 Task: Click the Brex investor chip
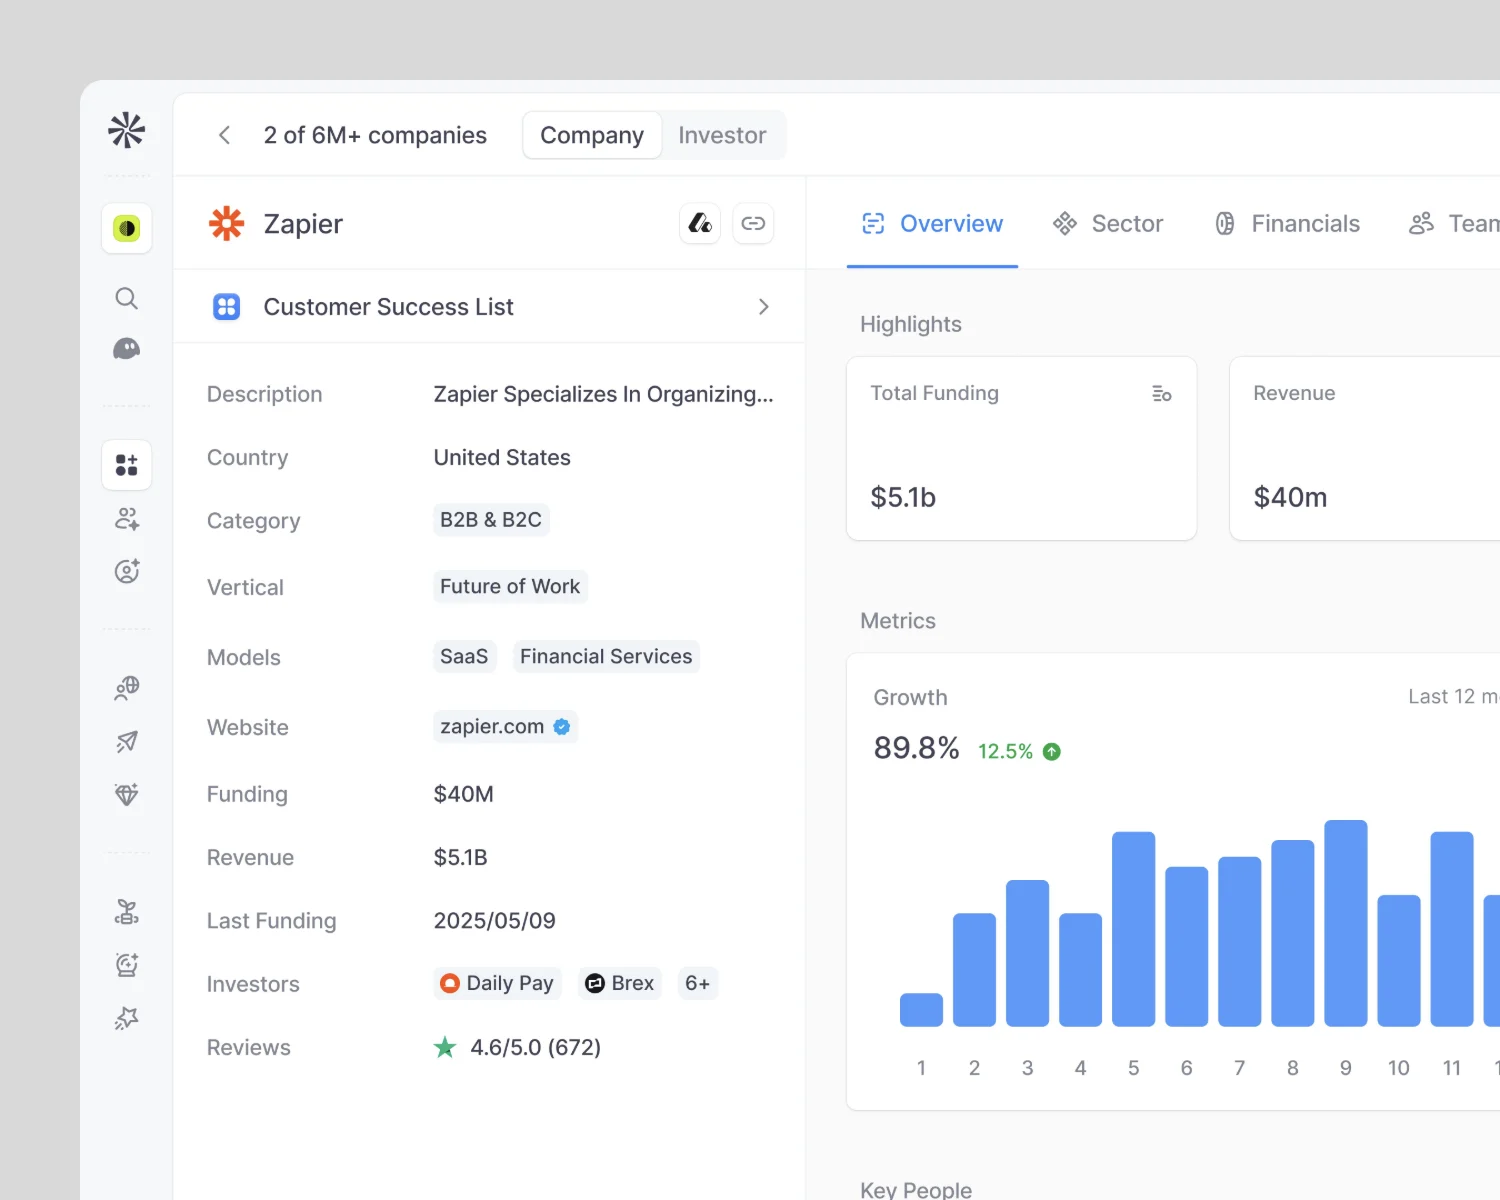pyautogui.click(x=620, y=984)
